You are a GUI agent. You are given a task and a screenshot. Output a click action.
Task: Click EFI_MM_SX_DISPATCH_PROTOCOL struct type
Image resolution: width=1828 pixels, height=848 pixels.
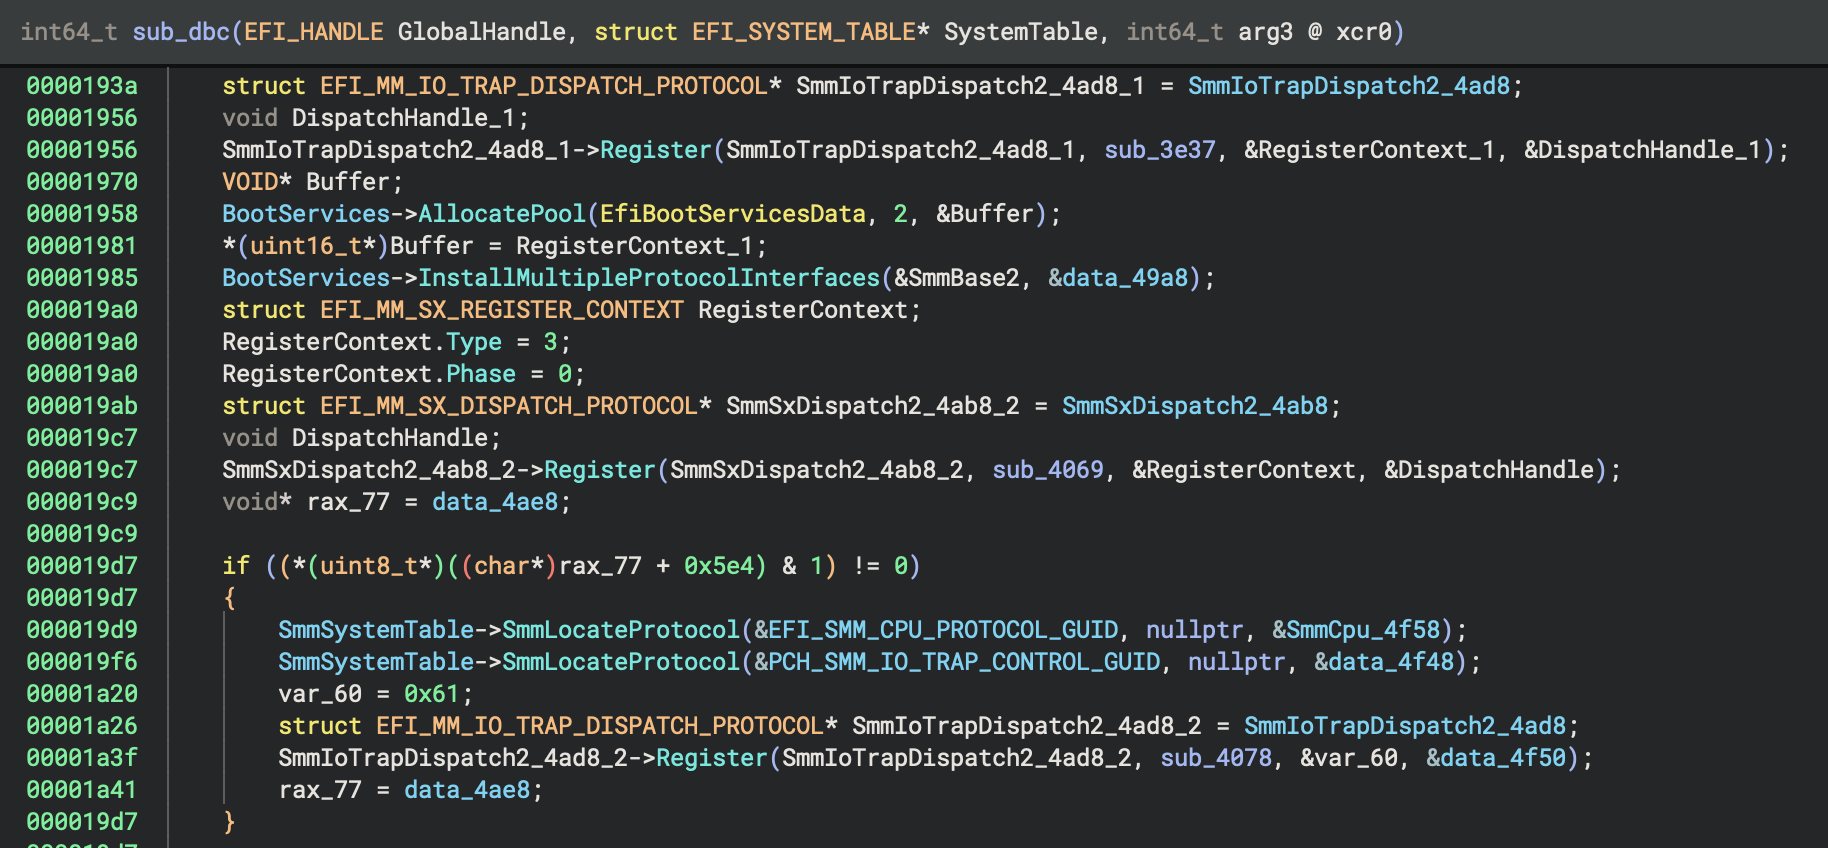[509, 406]
